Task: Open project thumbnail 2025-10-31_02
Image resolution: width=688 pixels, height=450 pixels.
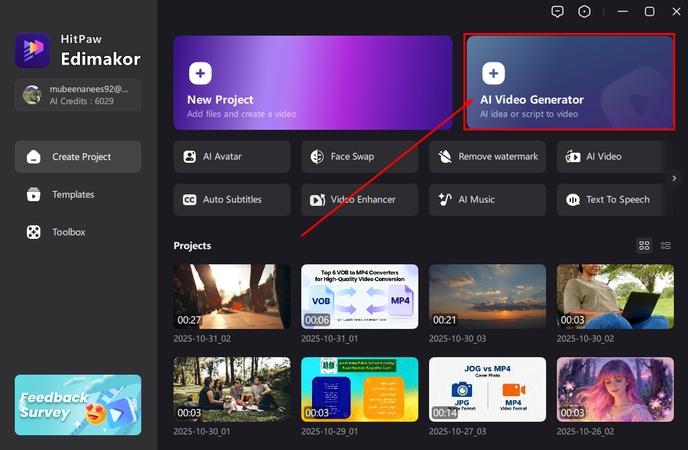Action: [232, 296]
